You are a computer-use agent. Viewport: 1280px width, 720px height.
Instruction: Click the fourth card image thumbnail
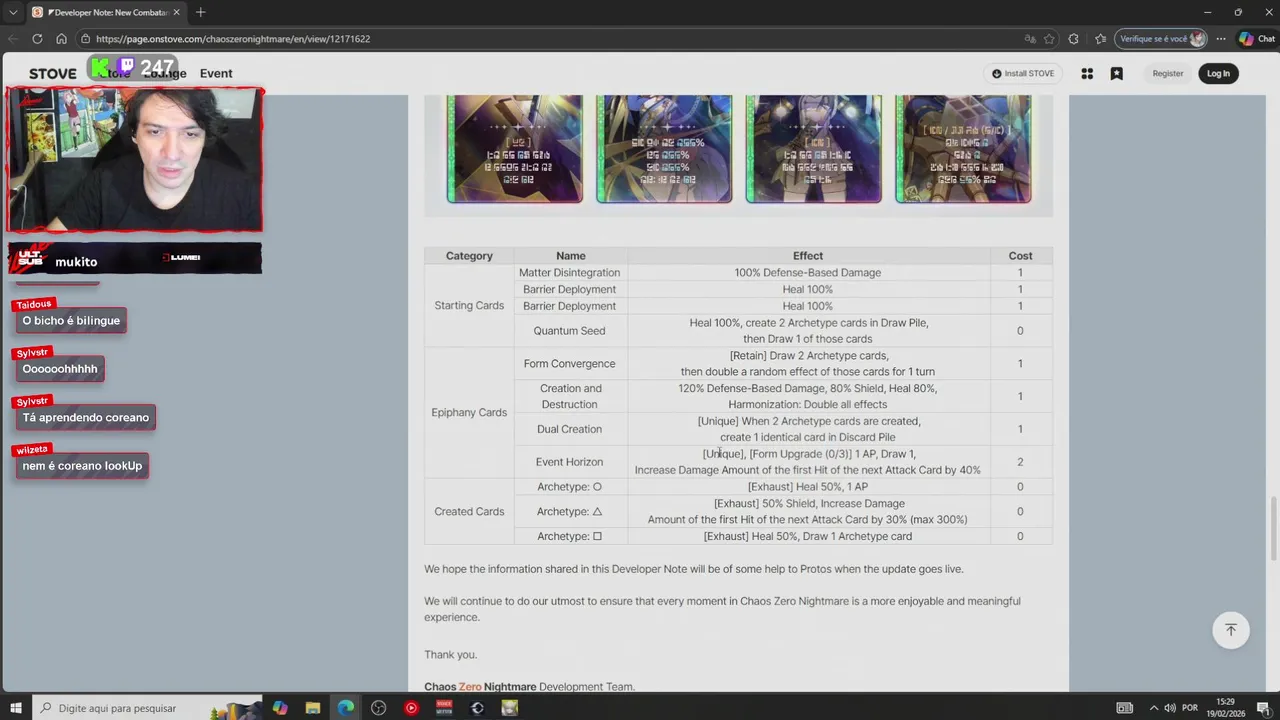[963, 148]
